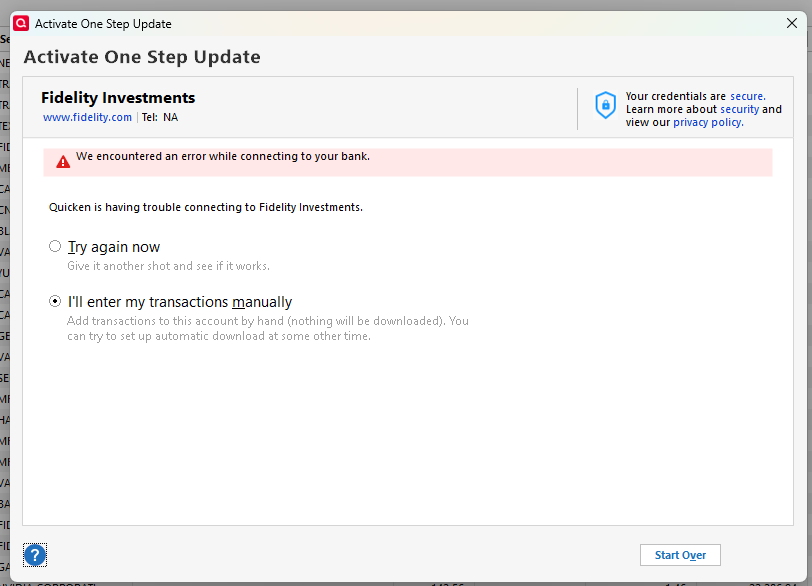The image size is (812, 586).
Task: Open the privacy policy link
Action: click(708, 123)
